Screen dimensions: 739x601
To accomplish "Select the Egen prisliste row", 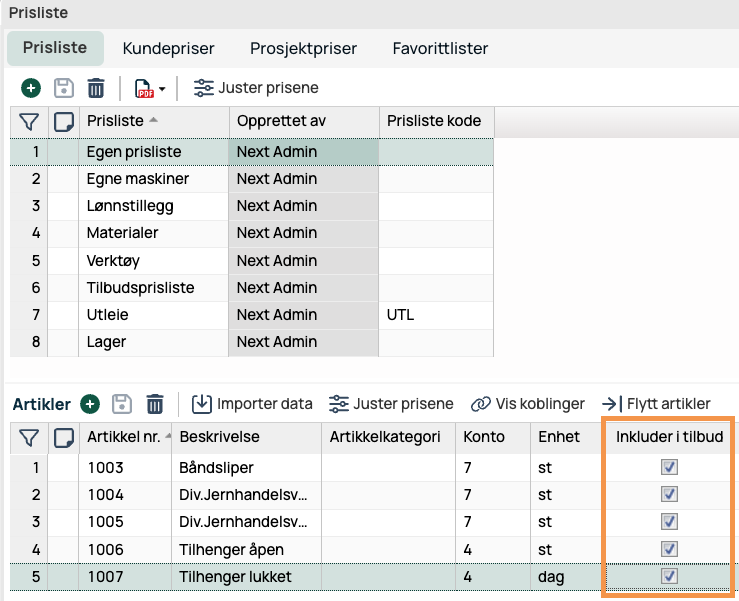I will pyautogui.click(x=252, y=152).
